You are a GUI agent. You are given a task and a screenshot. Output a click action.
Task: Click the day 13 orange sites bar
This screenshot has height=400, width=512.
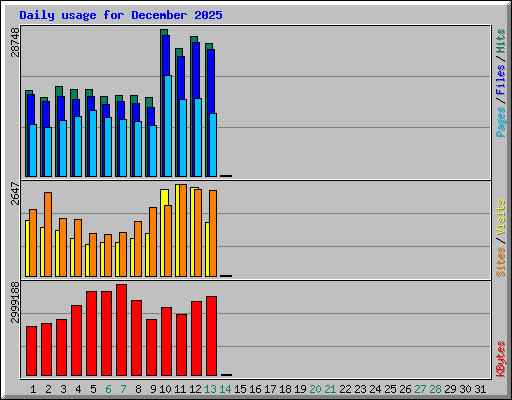point(213,233)
